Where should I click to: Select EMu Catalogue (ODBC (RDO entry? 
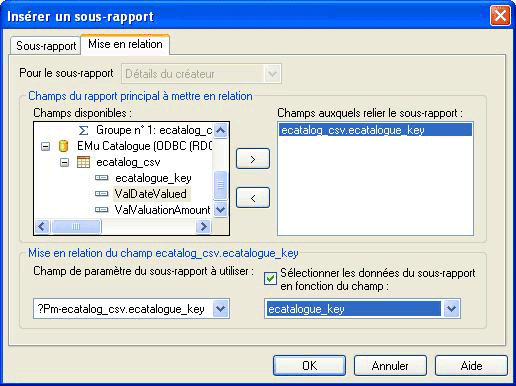click(145, 146)
